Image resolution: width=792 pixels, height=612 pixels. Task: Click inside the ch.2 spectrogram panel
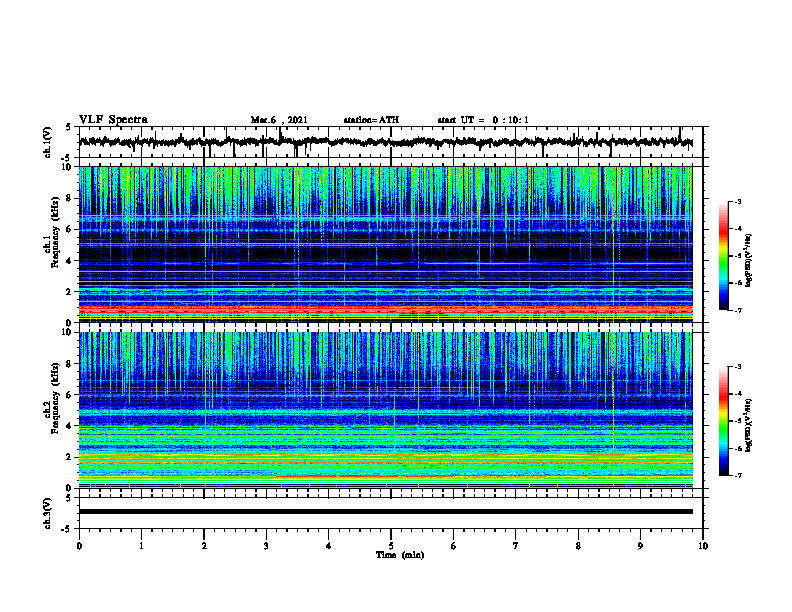pyautogui.click(x=385, y=410)
